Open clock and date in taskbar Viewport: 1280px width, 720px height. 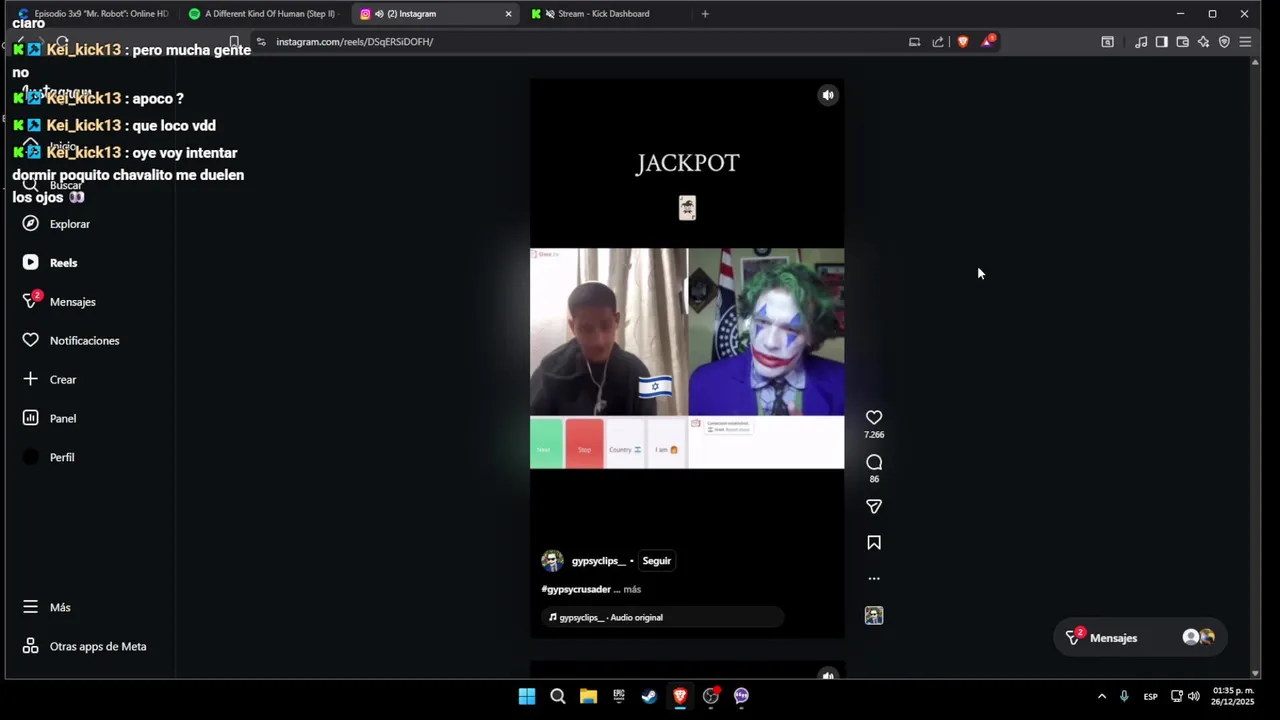coord(1233,696)
